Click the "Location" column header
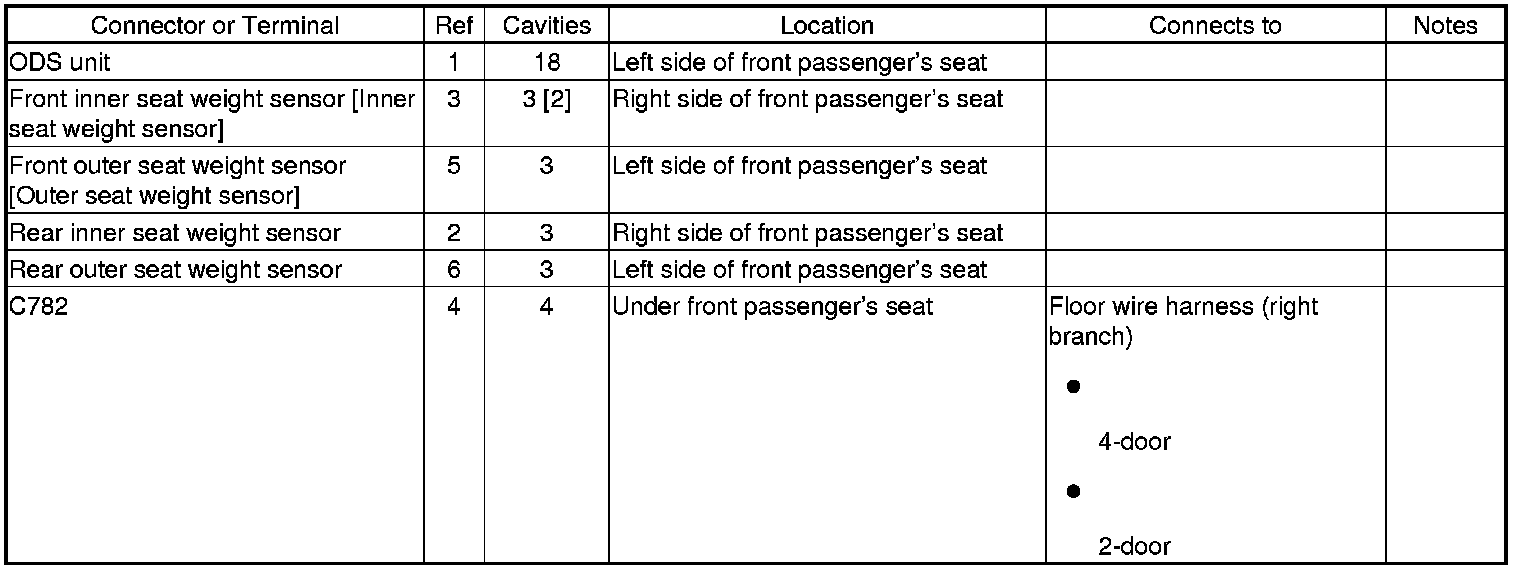This screenshot has height=570, width=1520. (826, 26)
